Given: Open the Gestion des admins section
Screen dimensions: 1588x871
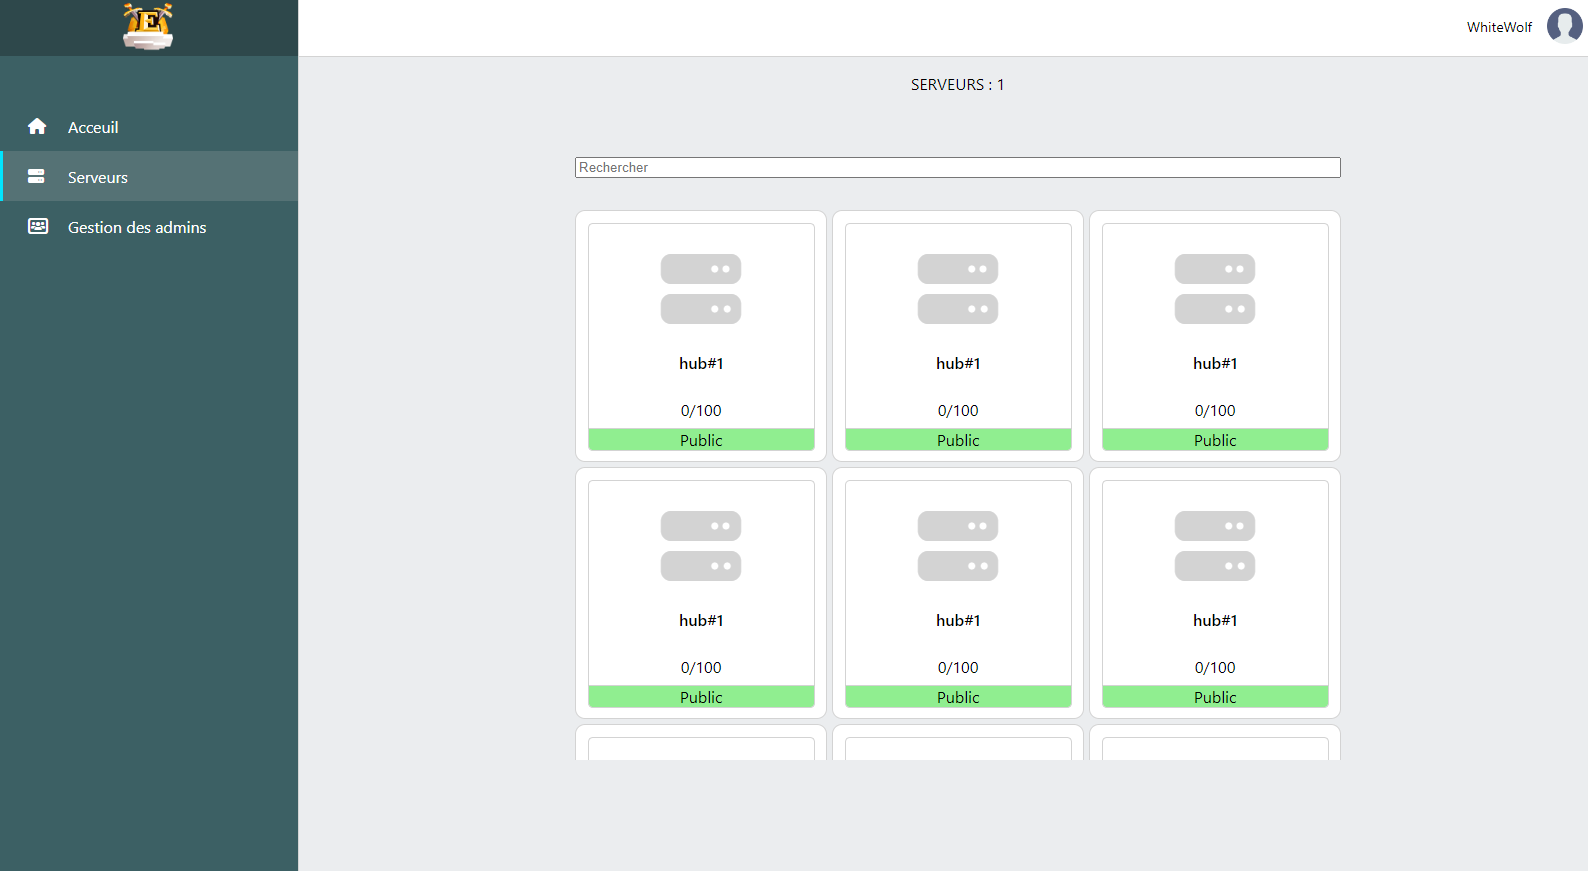Looking at the screenshot, I should (137, 227).
